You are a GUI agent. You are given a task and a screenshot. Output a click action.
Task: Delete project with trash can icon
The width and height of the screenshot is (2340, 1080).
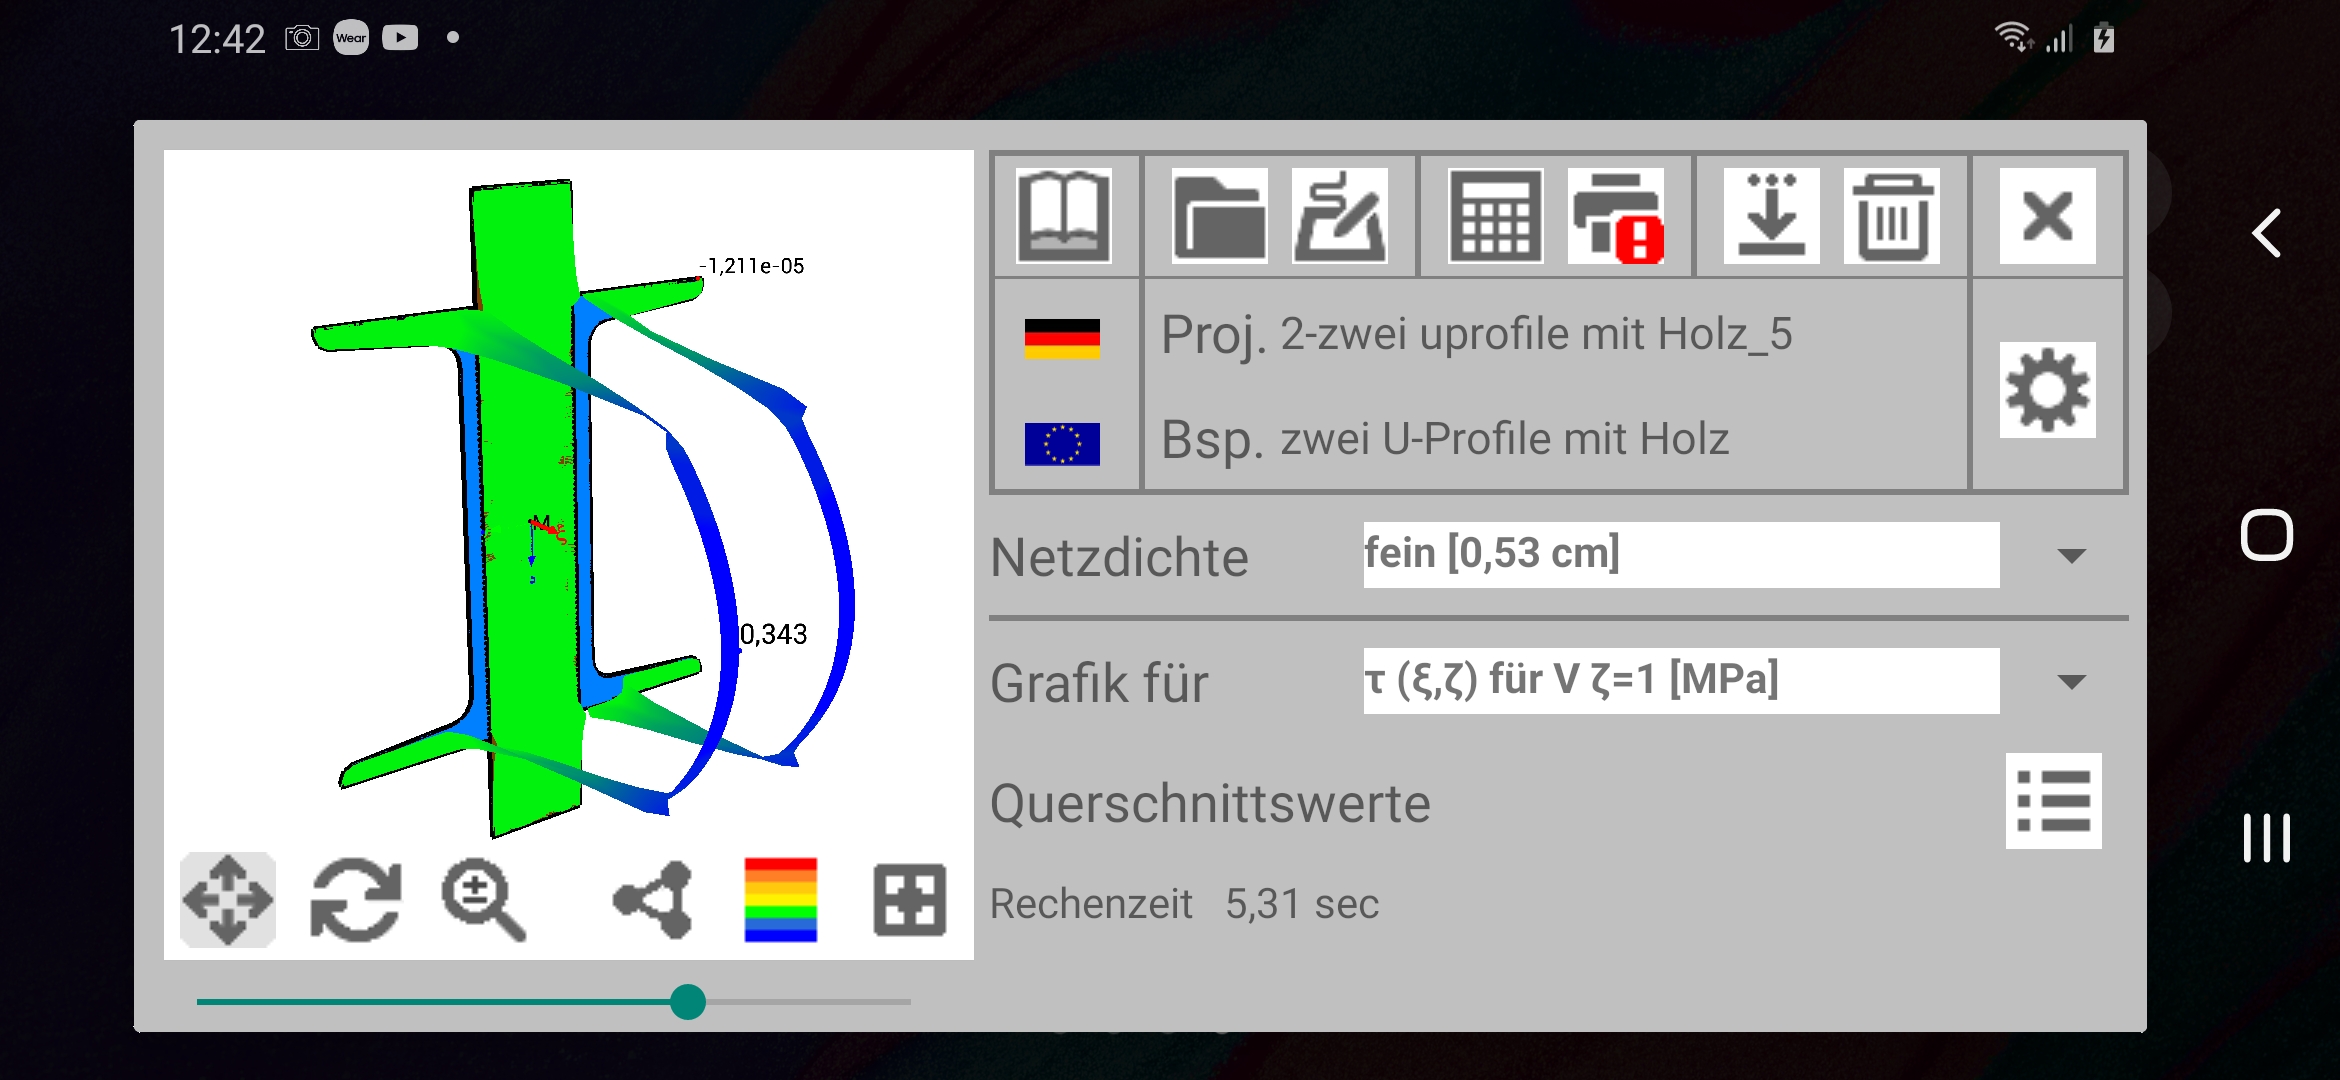pyautogui.click(x=1891, y=215)
